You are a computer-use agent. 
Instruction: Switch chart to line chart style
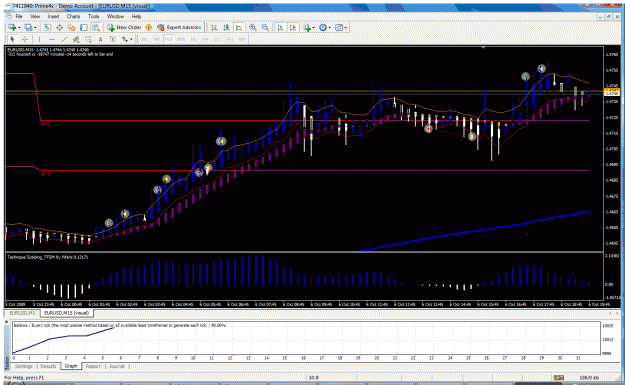coord(239,27)
